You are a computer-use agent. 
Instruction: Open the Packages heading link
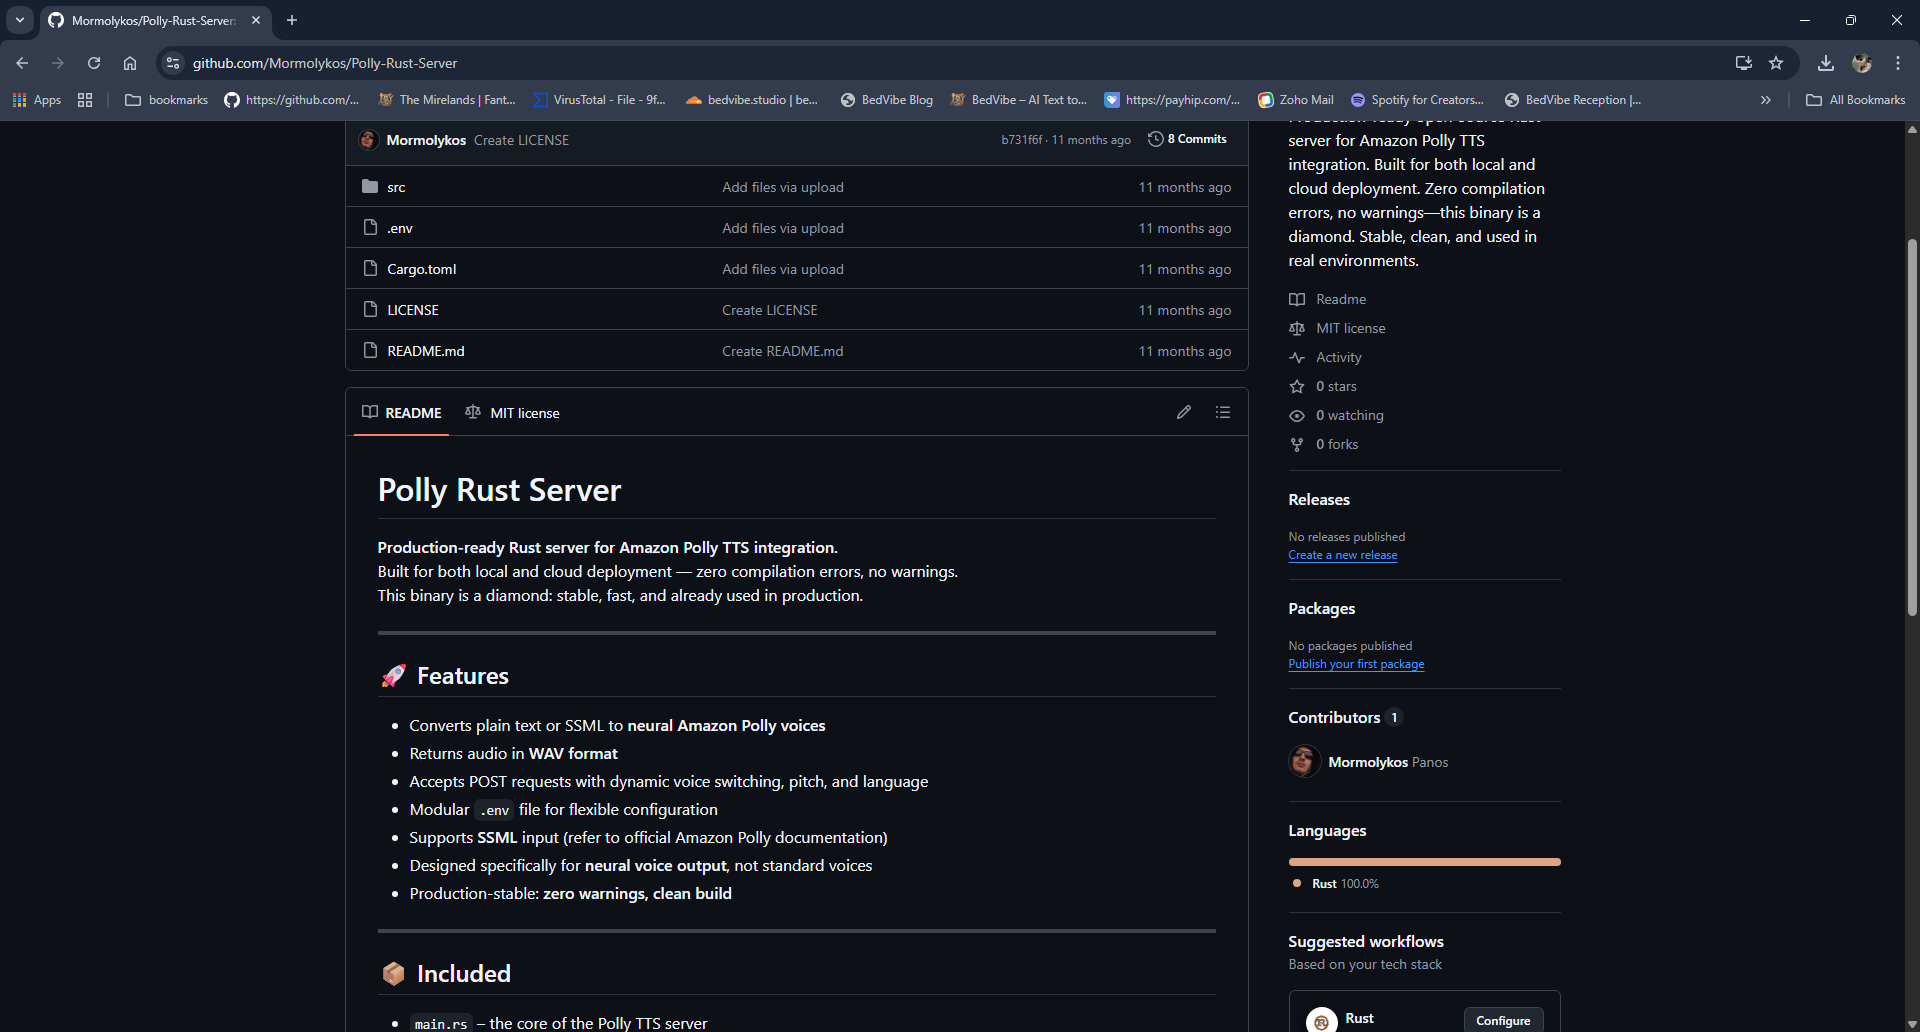pyautogui.click(x=1322, y=609)
